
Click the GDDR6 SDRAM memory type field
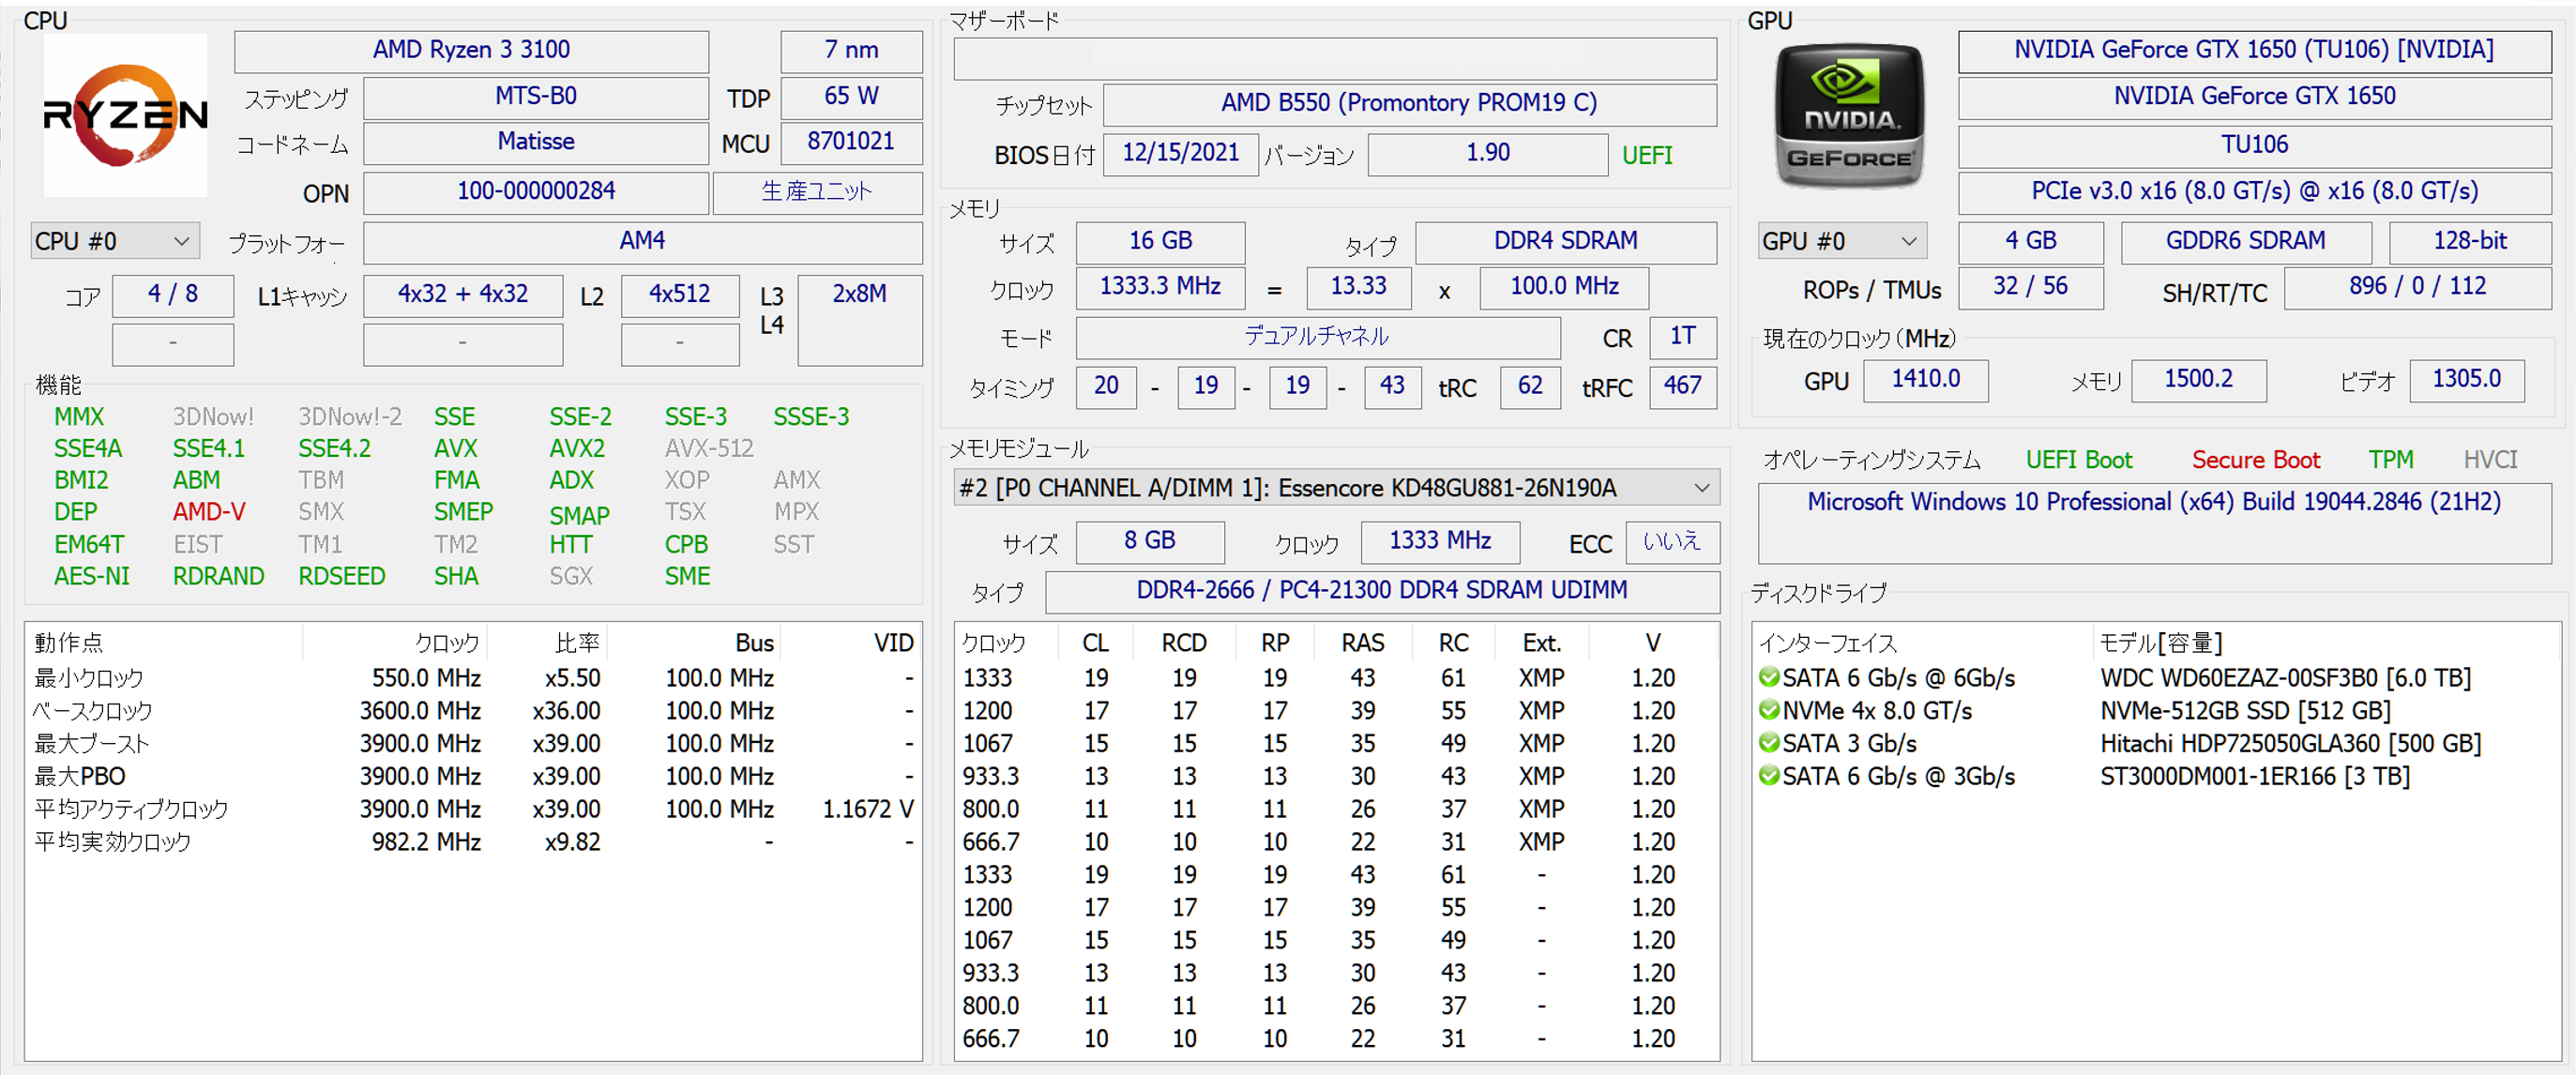[x=2245, y=241]
